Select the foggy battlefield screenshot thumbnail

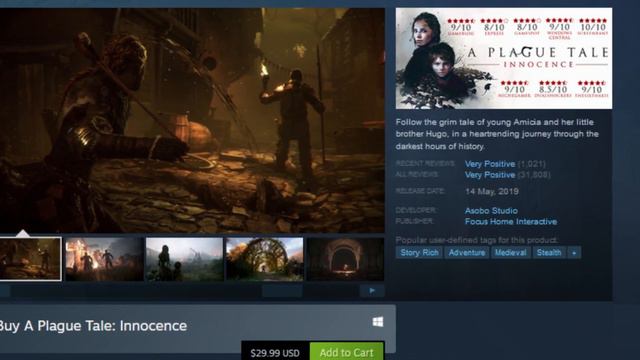click(x=184, y=259)
